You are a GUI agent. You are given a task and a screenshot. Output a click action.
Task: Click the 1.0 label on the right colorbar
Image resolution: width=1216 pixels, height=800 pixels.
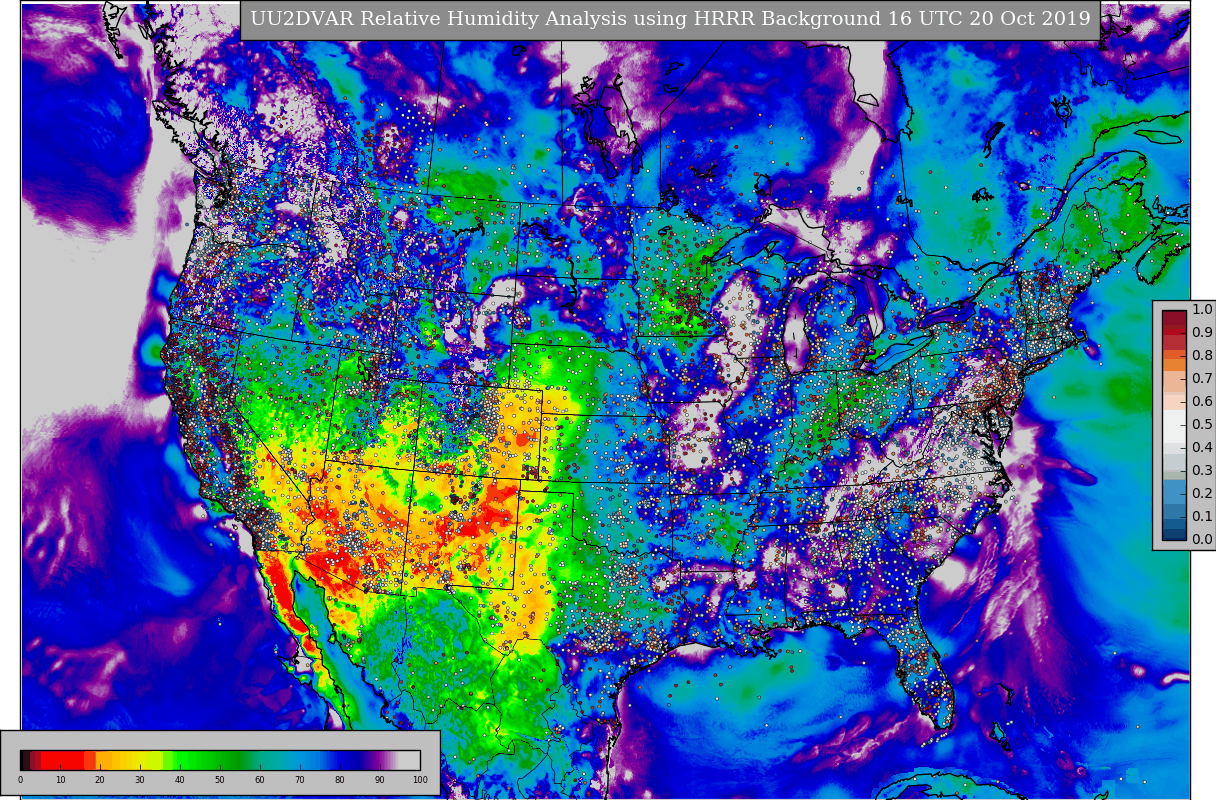(x=1202, y=310)
